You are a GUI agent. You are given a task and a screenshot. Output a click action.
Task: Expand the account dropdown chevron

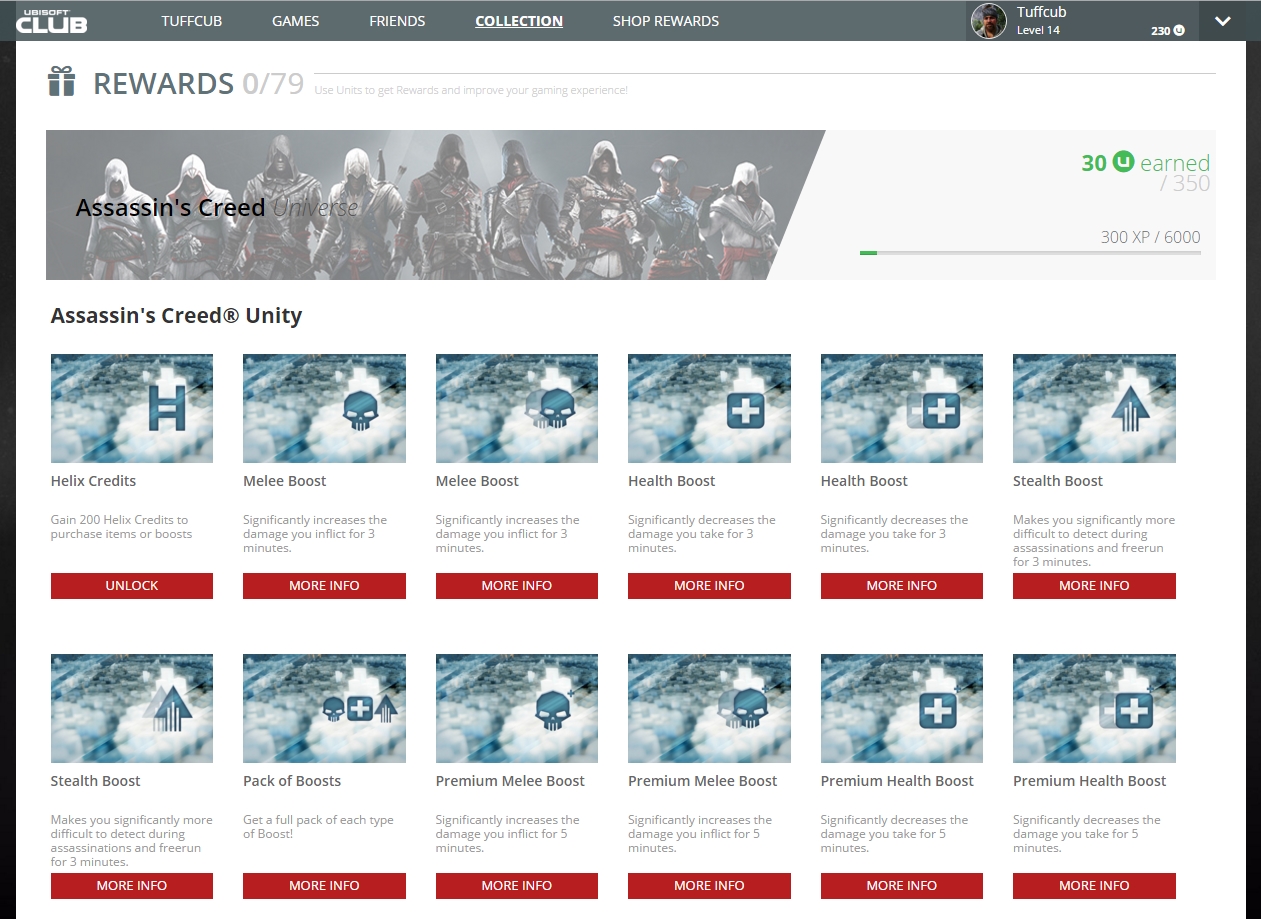pos(1222,21)
